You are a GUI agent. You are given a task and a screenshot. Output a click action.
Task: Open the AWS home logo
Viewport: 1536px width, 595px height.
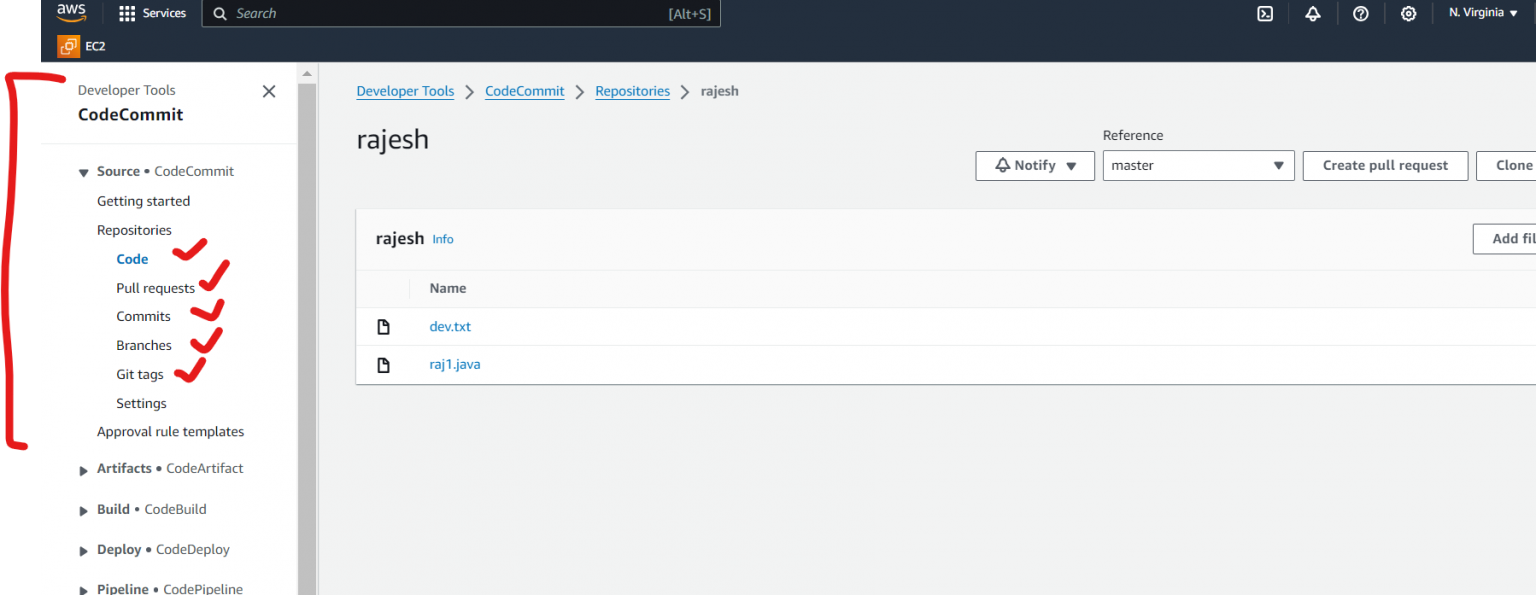(x=71, y=13)
